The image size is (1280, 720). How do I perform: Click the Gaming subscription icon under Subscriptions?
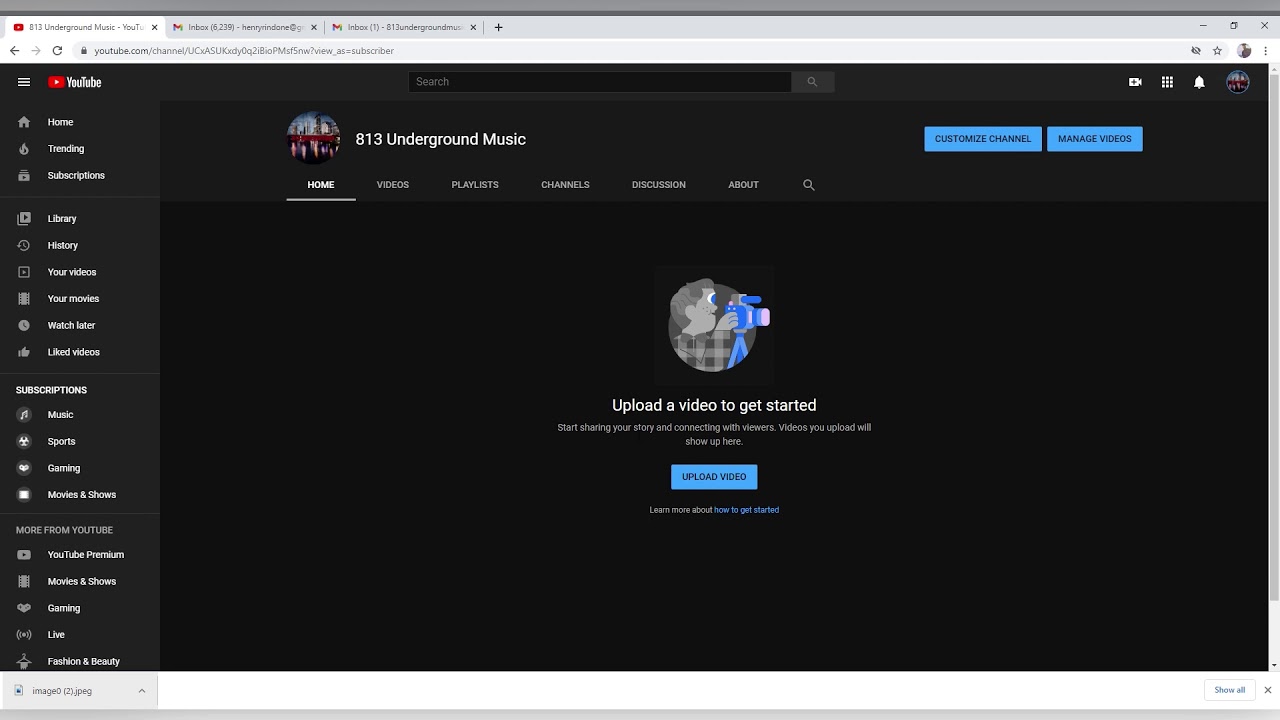(x=24, y=468)
